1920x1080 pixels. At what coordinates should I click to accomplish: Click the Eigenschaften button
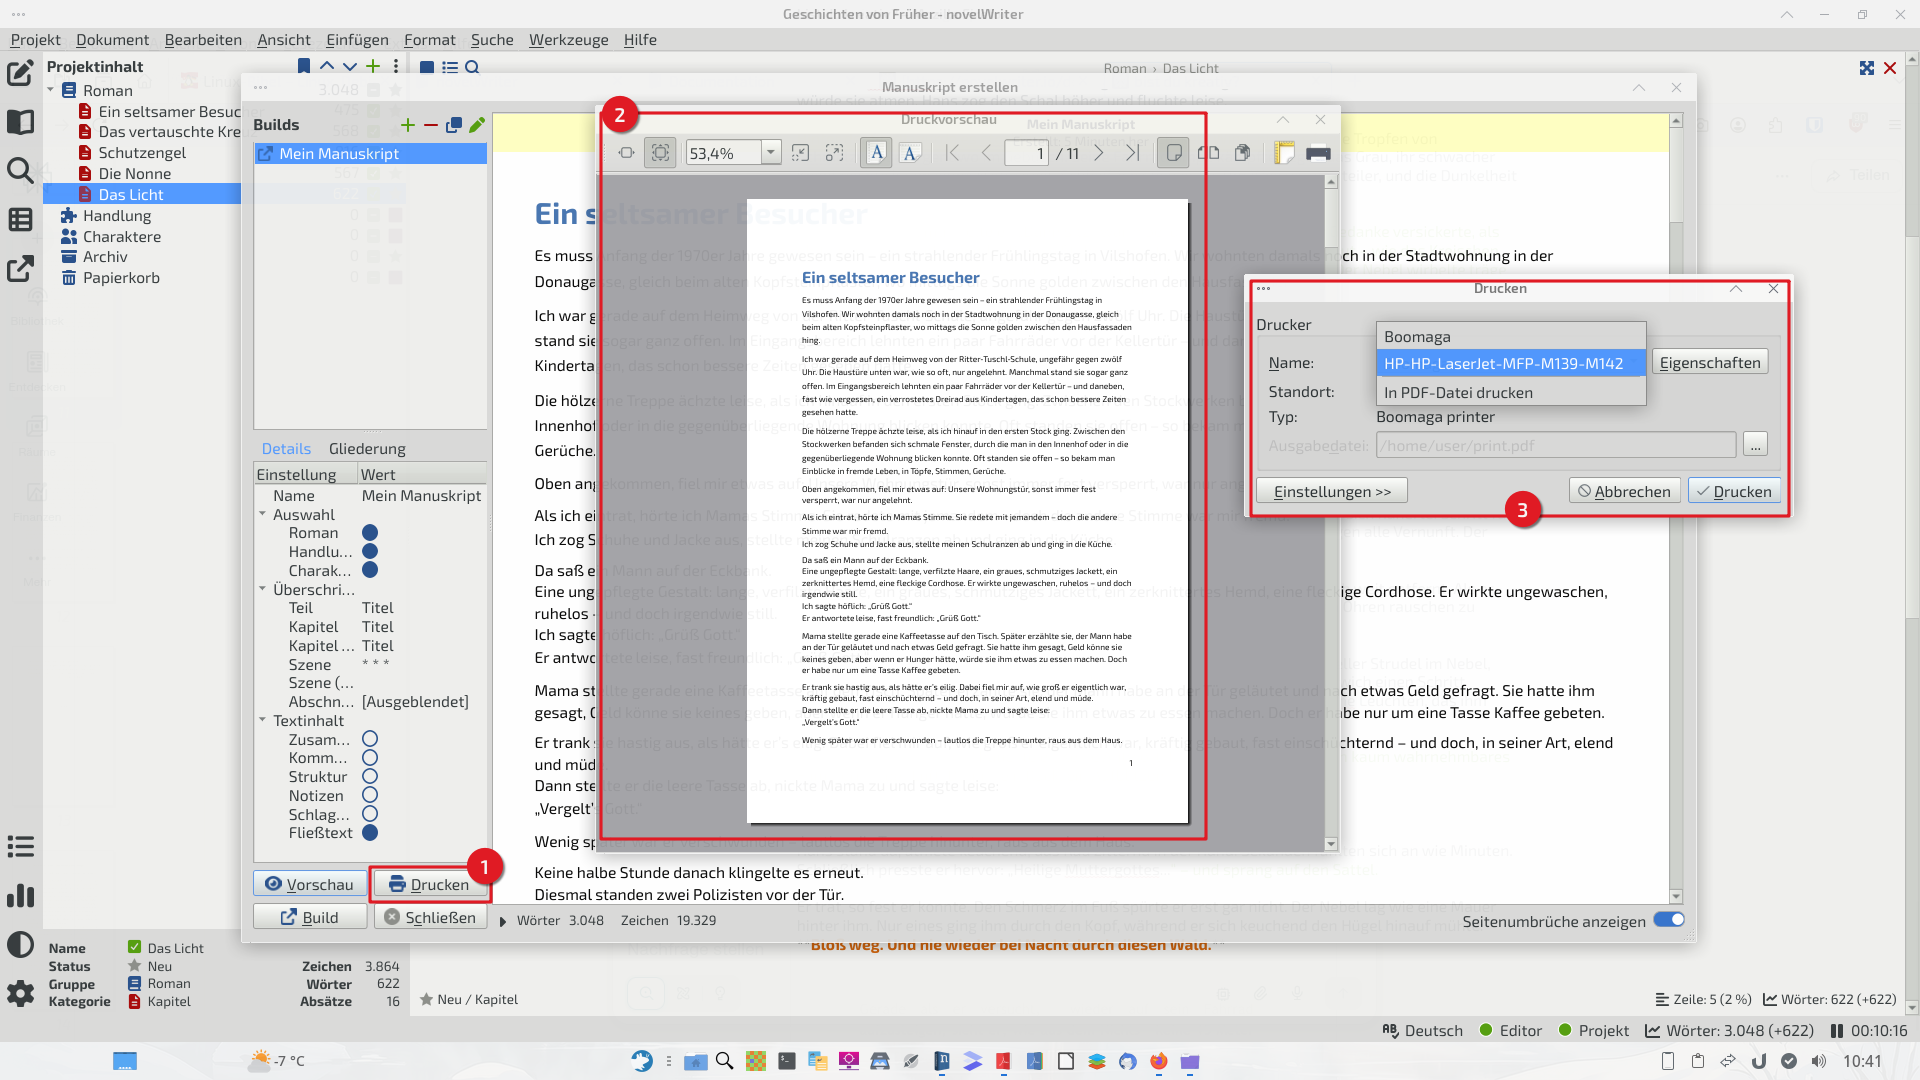1709,362
